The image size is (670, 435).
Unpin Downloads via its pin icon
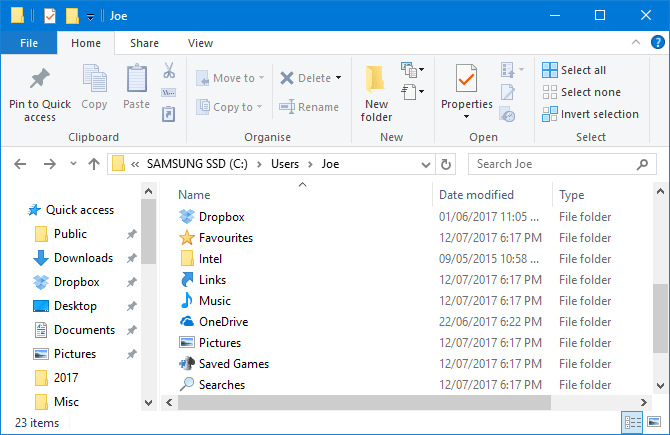pos(132,258)
